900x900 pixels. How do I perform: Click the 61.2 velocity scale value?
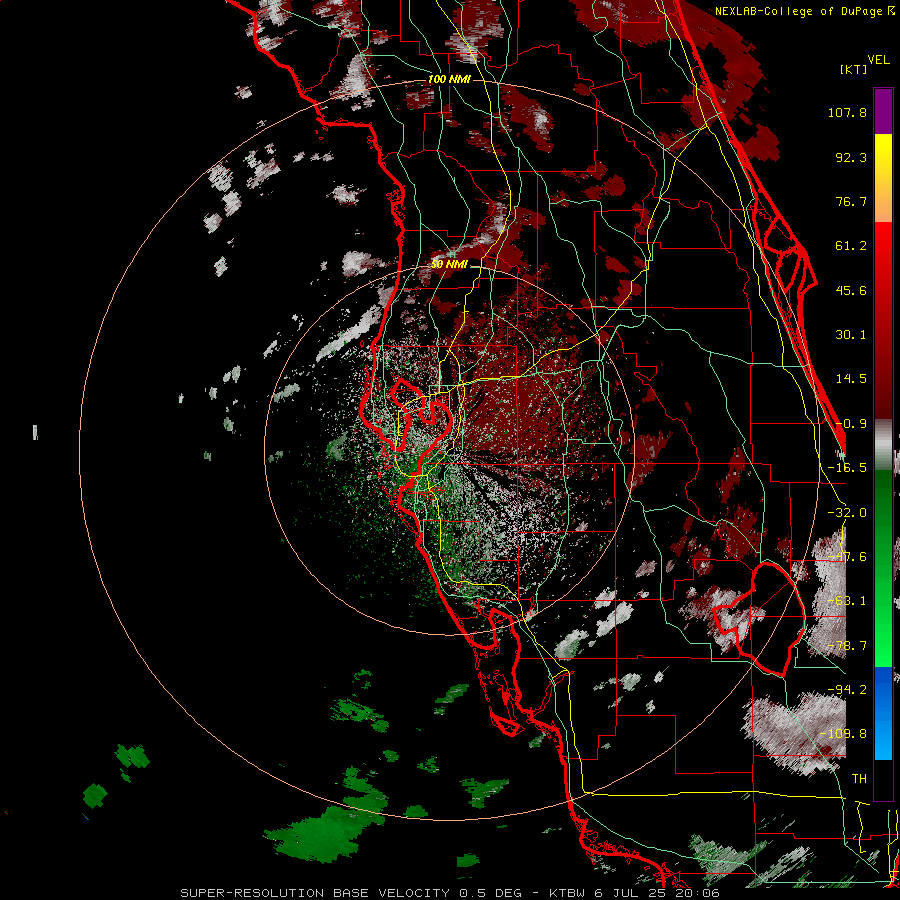click(x=851, y=246)
